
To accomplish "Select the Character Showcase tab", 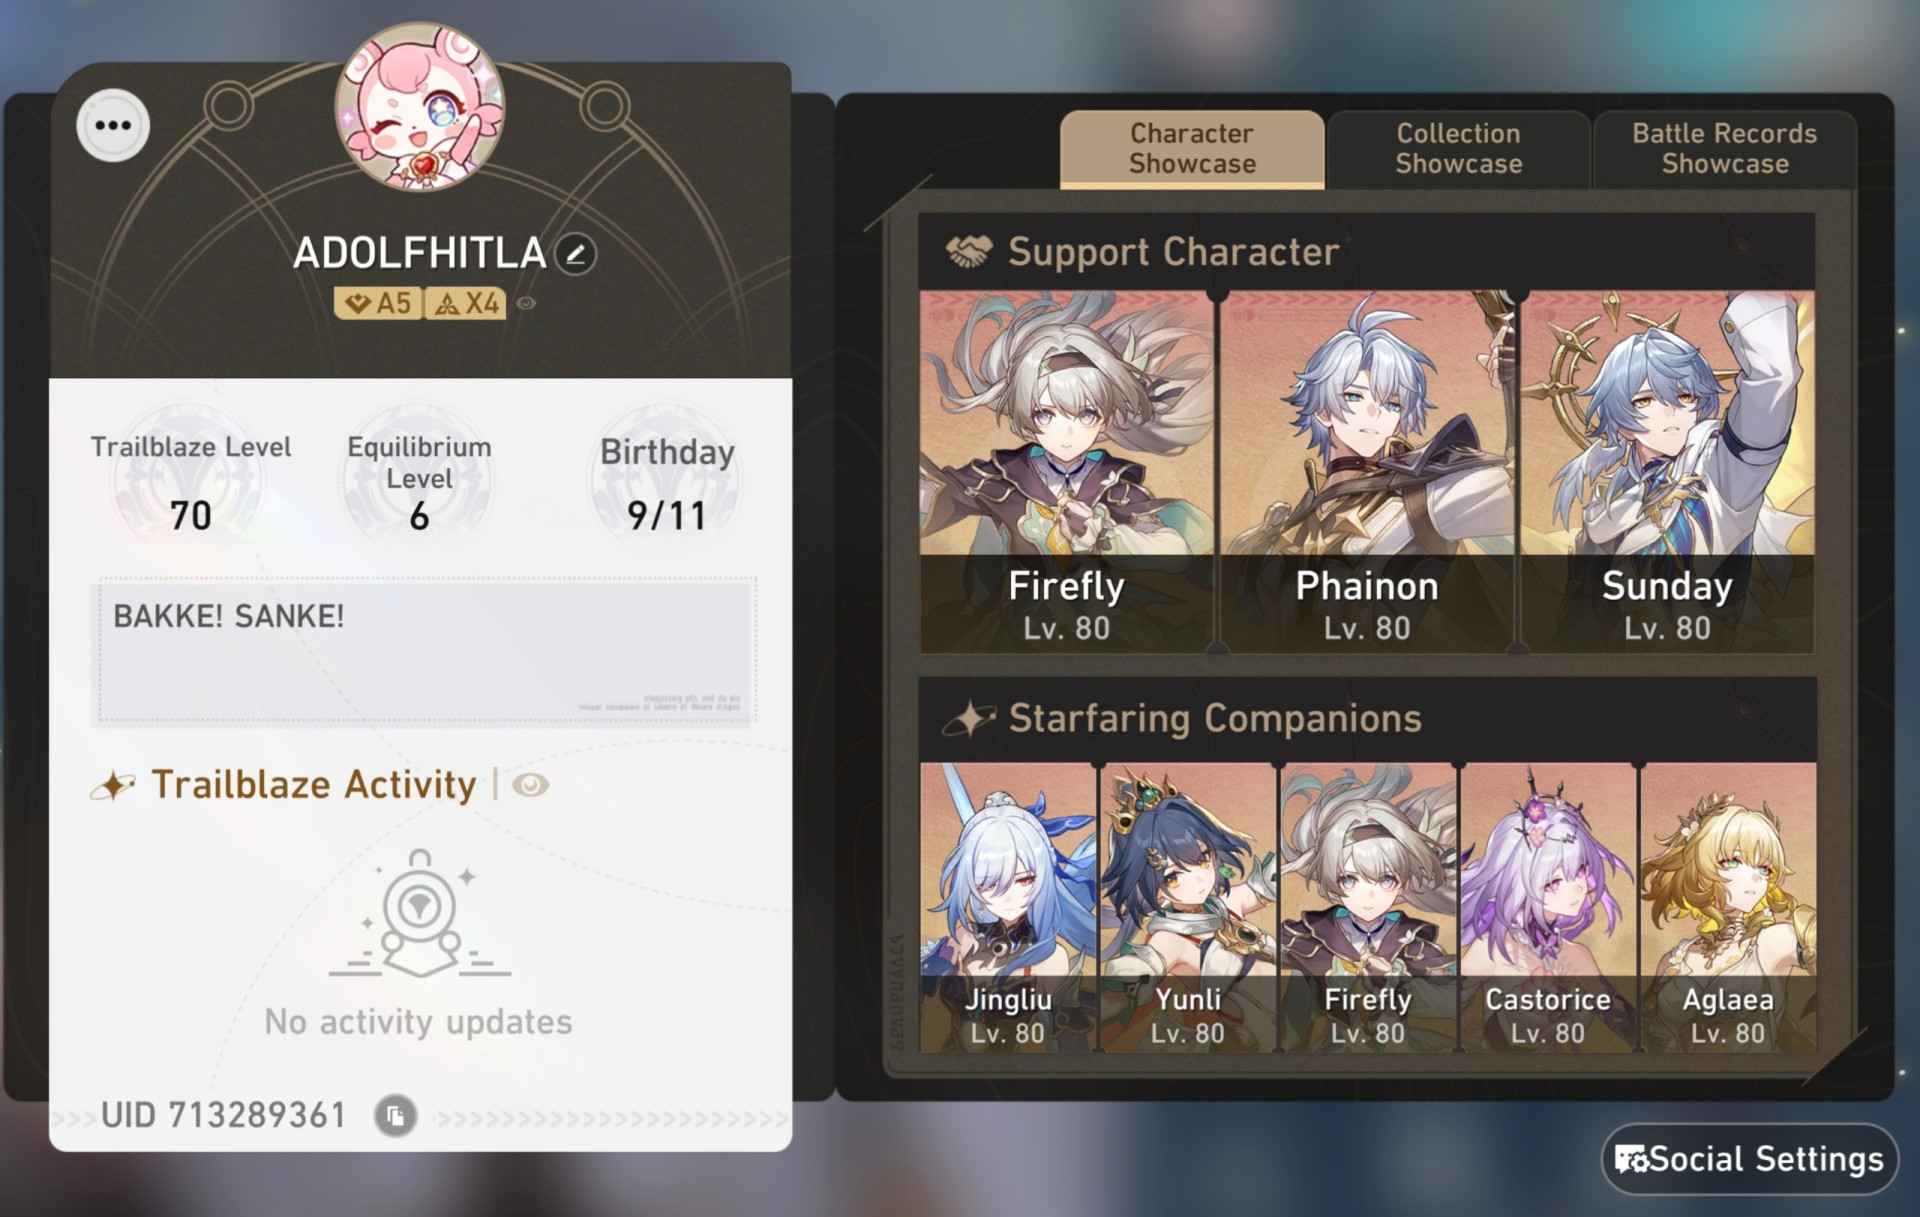I will [x=1192, y=149].
